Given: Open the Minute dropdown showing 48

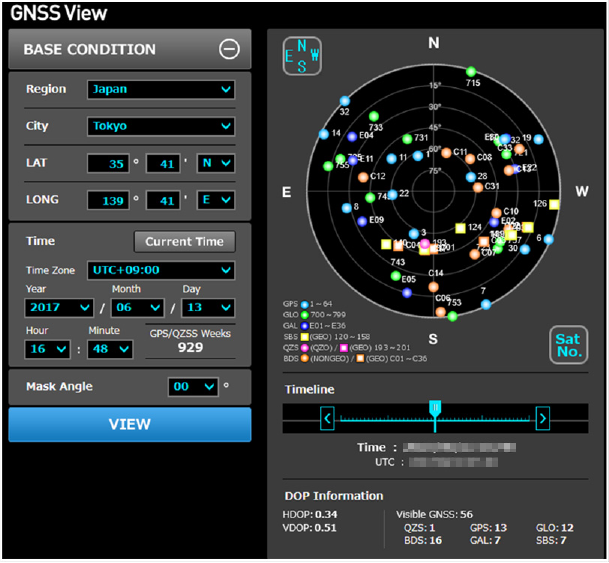Looking at the screenshot, I should click(x=110, y=349).
